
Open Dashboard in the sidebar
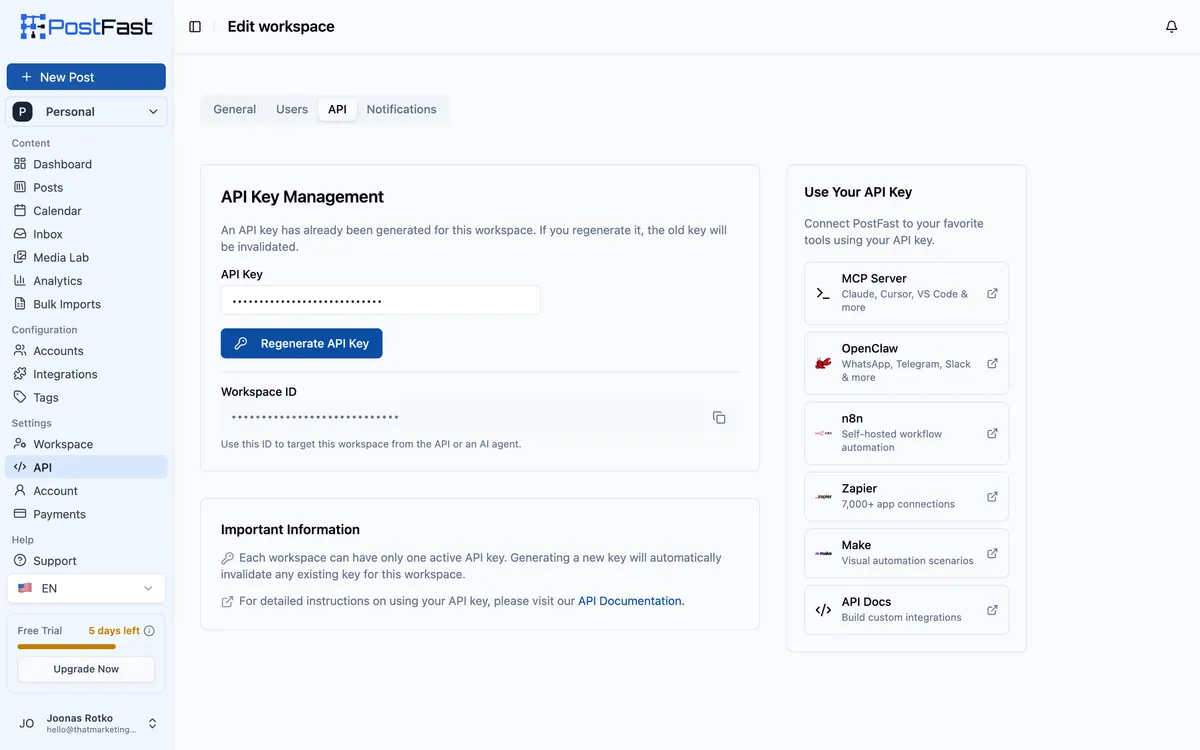coord(87,164)
